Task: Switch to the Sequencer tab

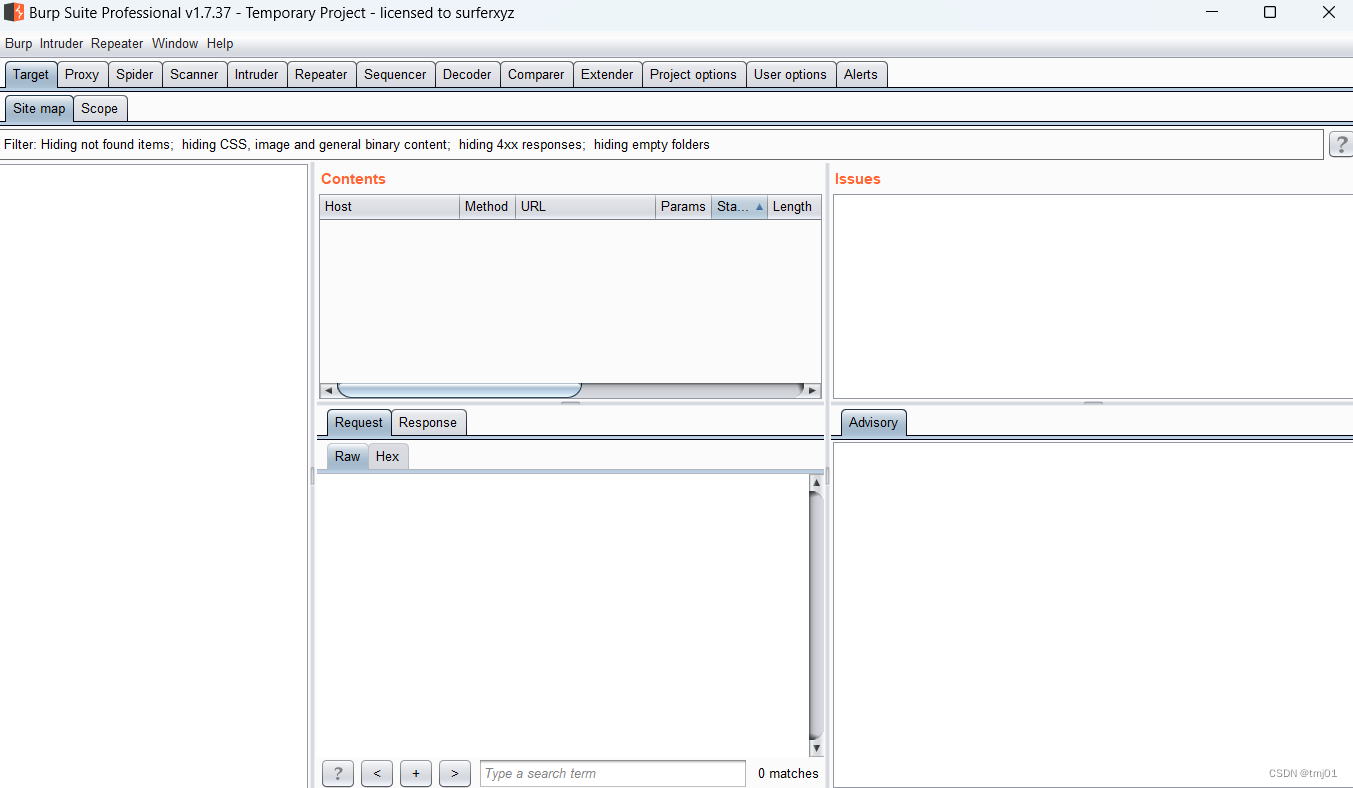Action: coord(395,74)
